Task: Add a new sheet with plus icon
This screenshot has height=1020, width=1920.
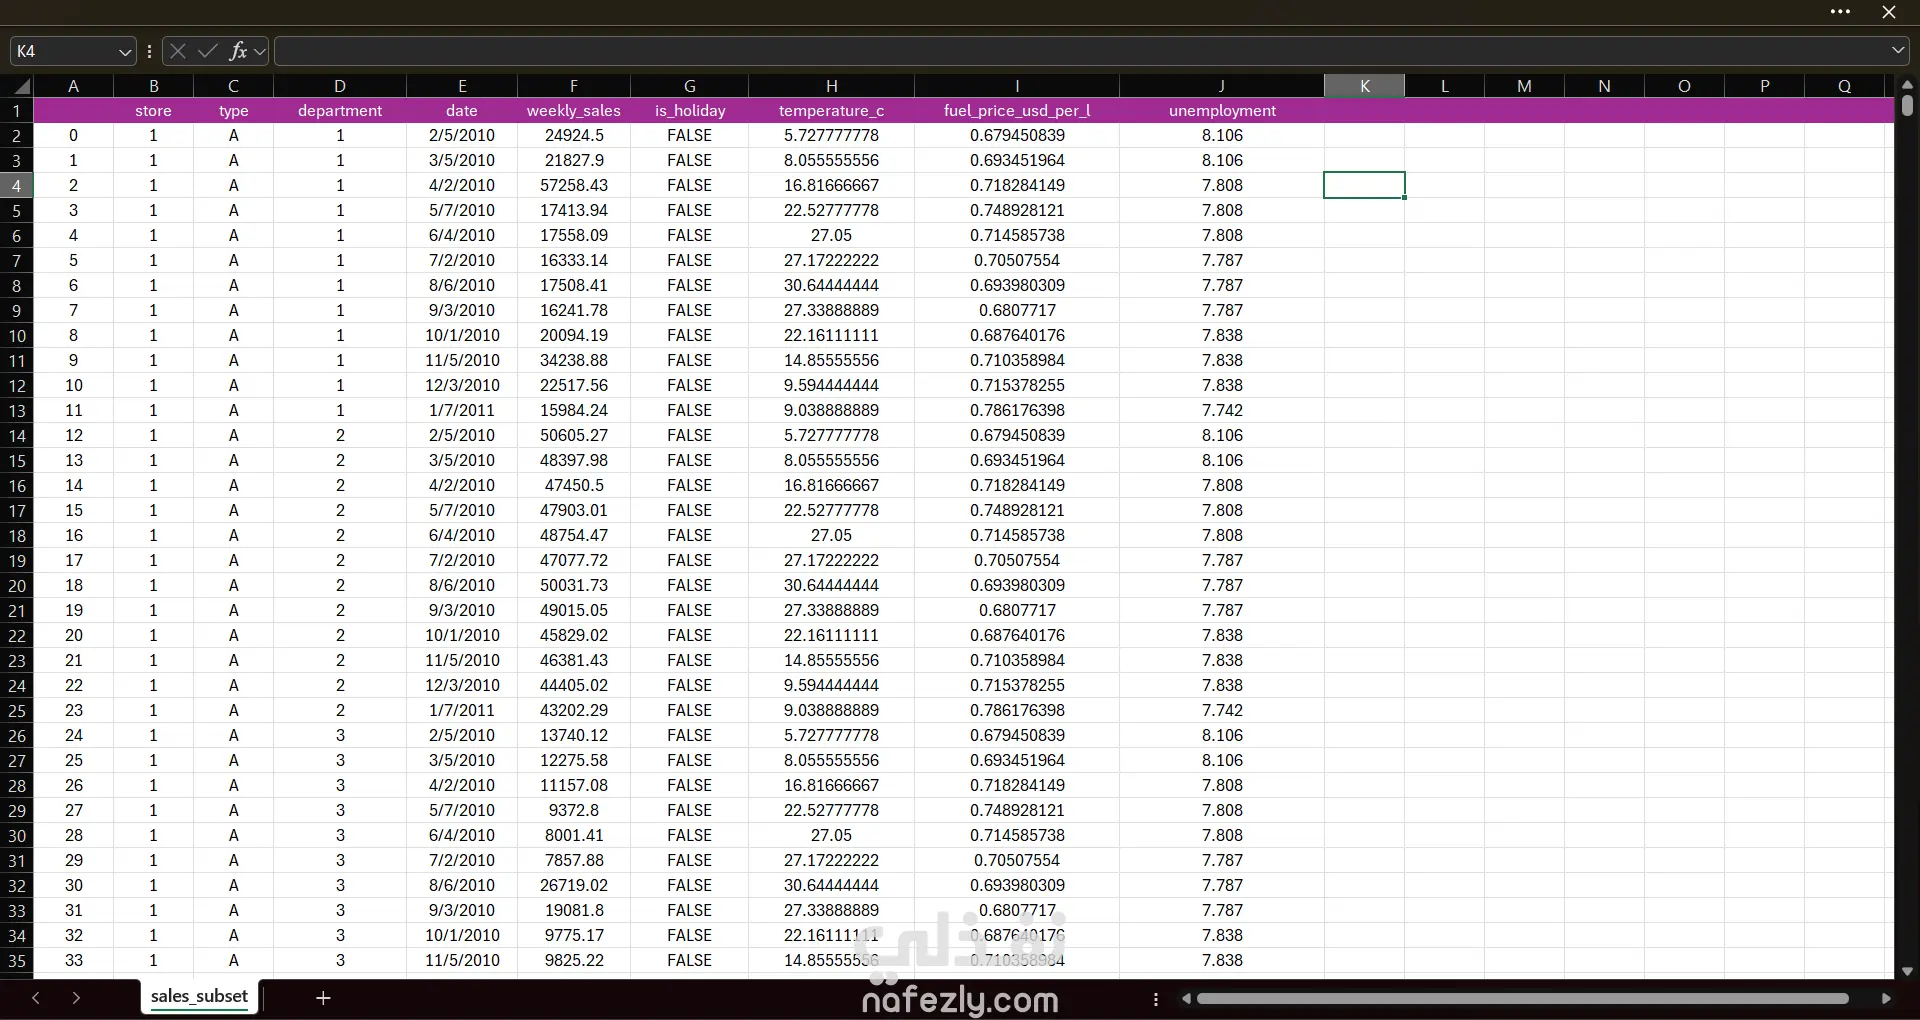Action: pos(323,997)
